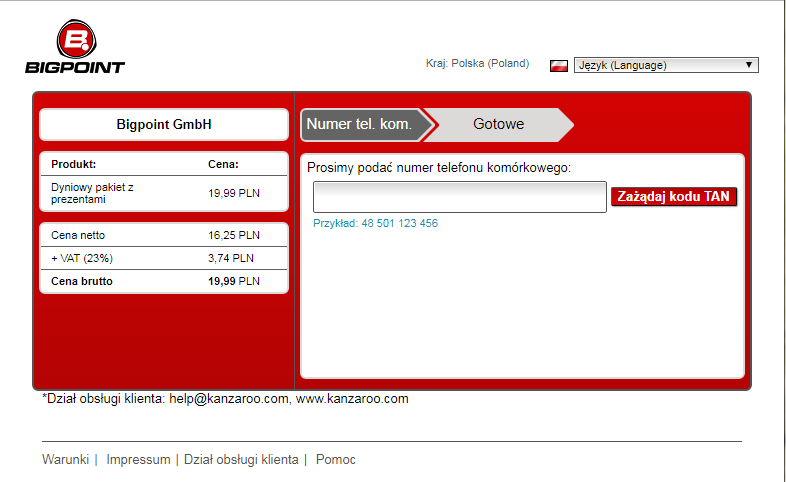Click the Polish flag icon
Viewport: 786px width, 482px height.
(558, 66)
